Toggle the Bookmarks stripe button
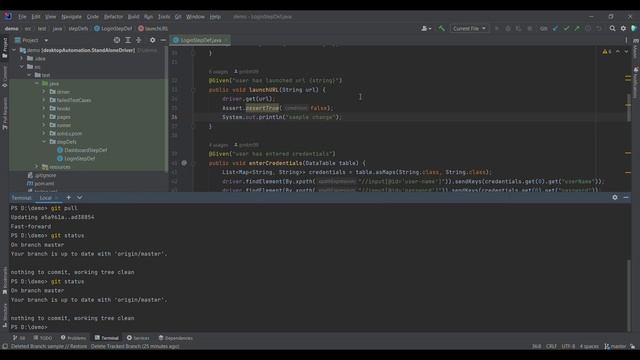Image resolution: width=640 pixels, height=360 pixels. 4,281
